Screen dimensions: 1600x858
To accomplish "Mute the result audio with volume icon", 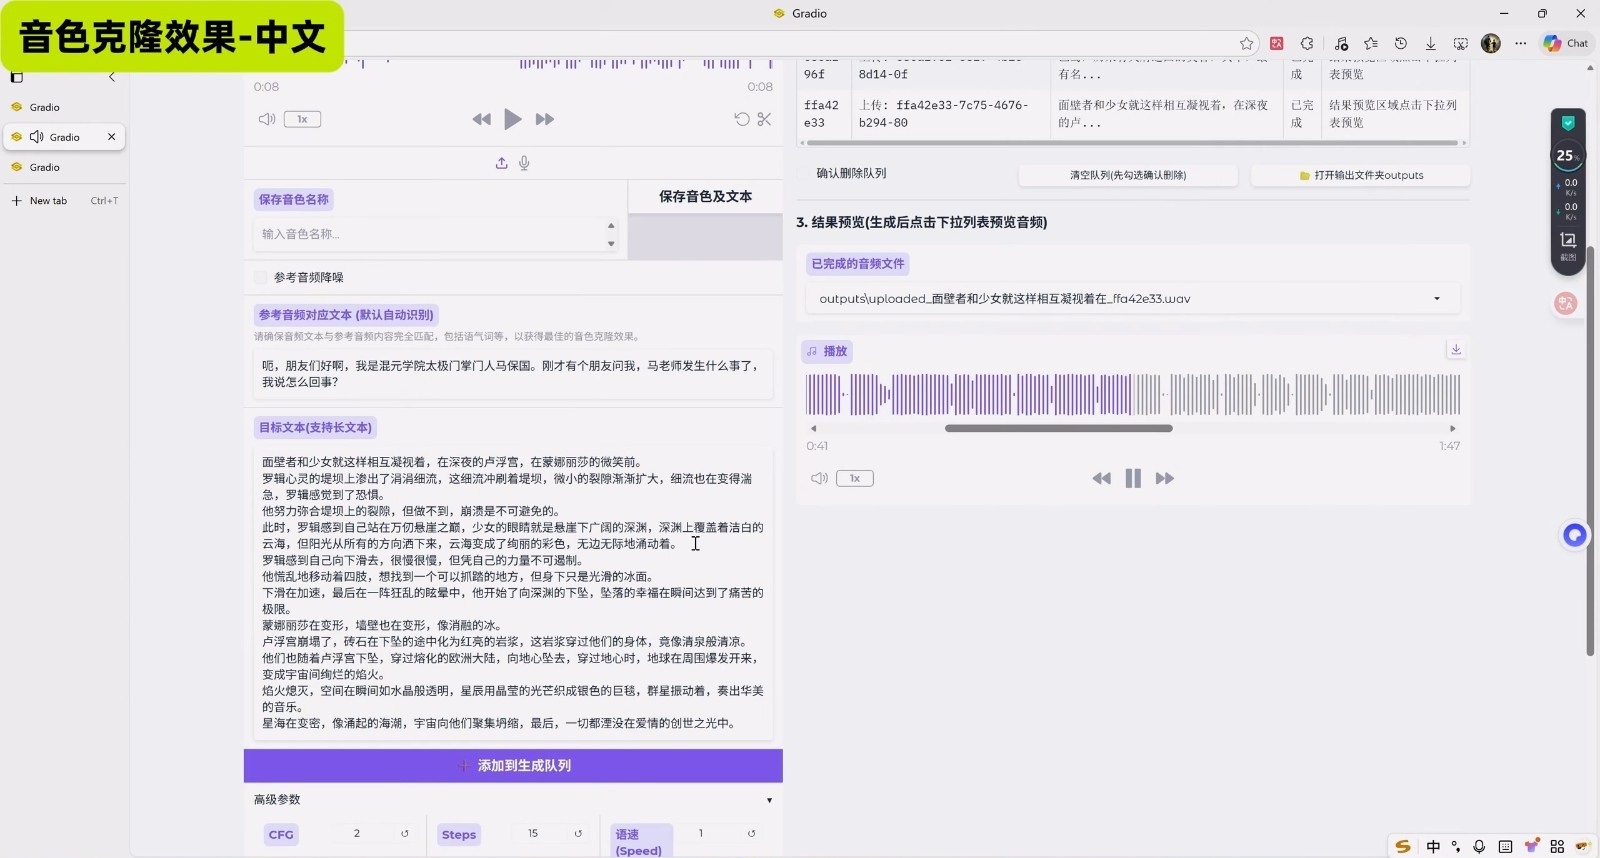I will [x=819, y=479].
